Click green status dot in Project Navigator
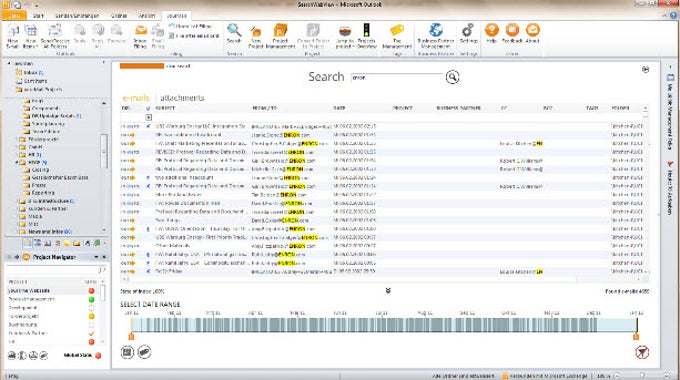This screenshot has height=380, width=680. pos(92,299)
